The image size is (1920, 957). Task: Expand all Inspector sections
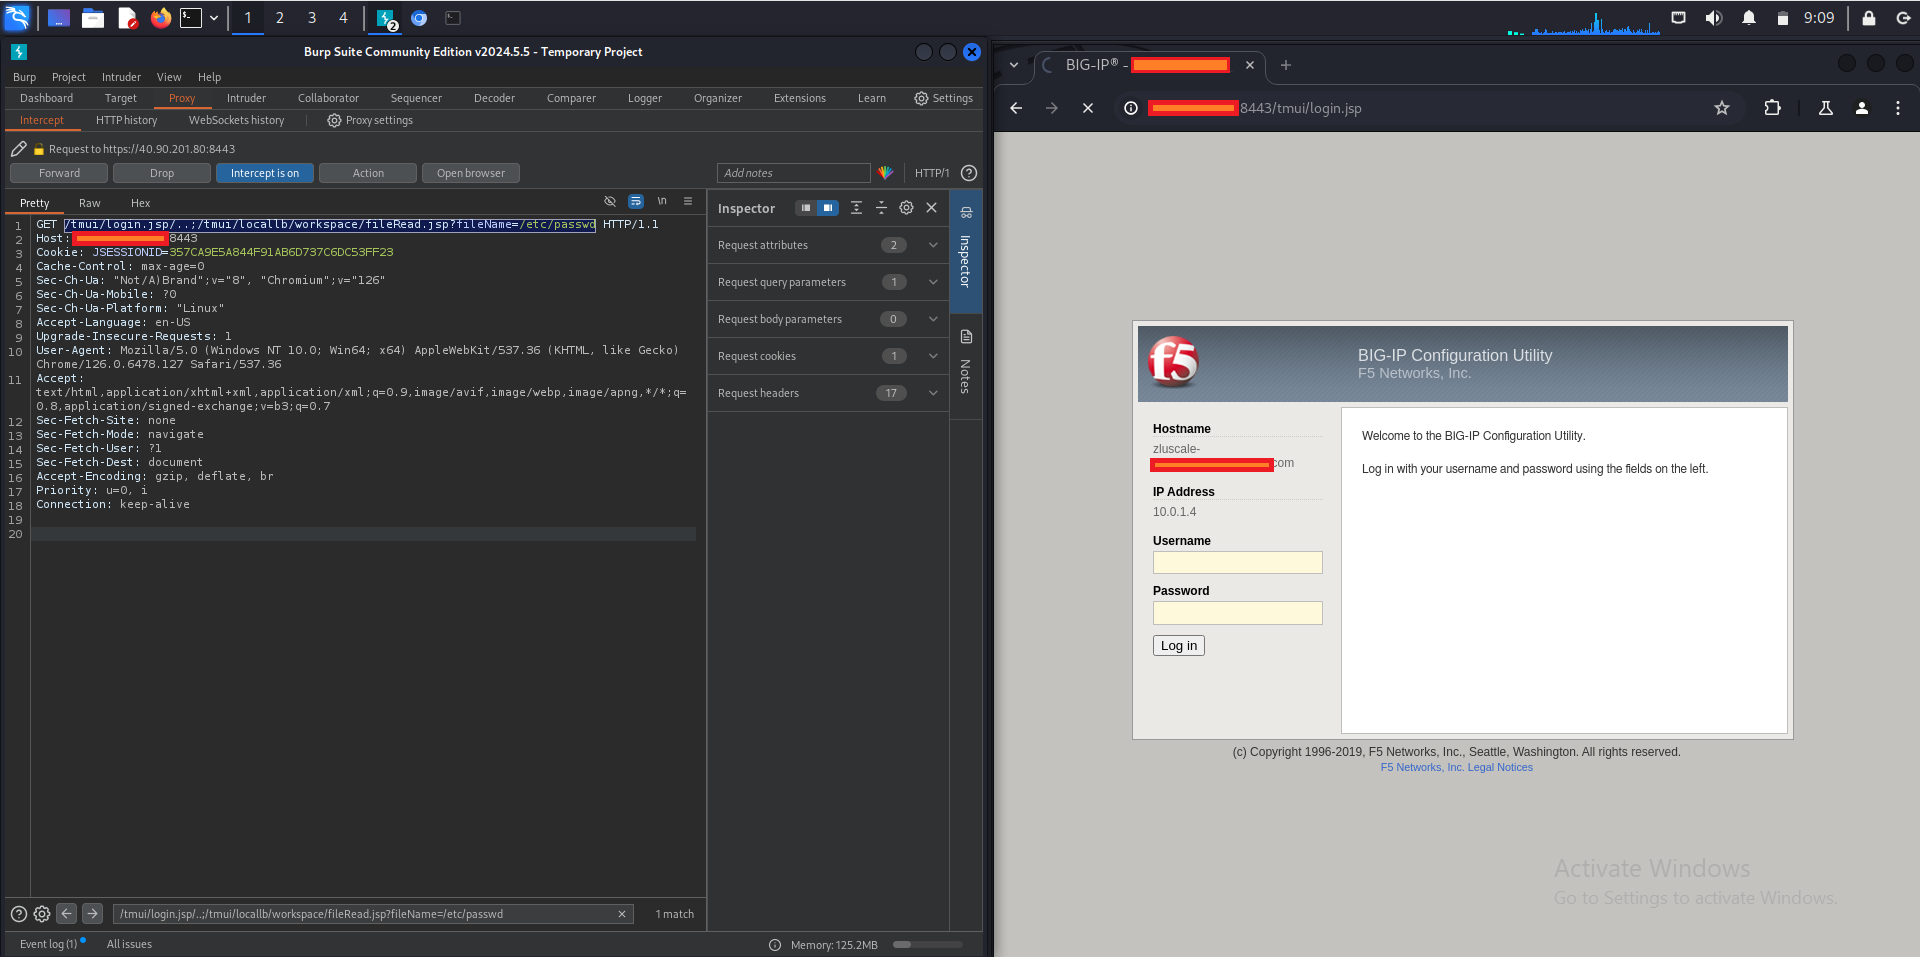(x=856, y=208)
